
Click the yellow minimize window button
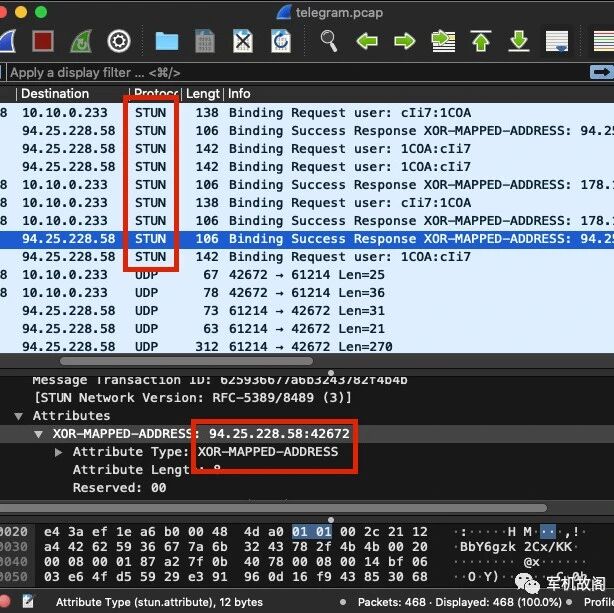point(21,12)
